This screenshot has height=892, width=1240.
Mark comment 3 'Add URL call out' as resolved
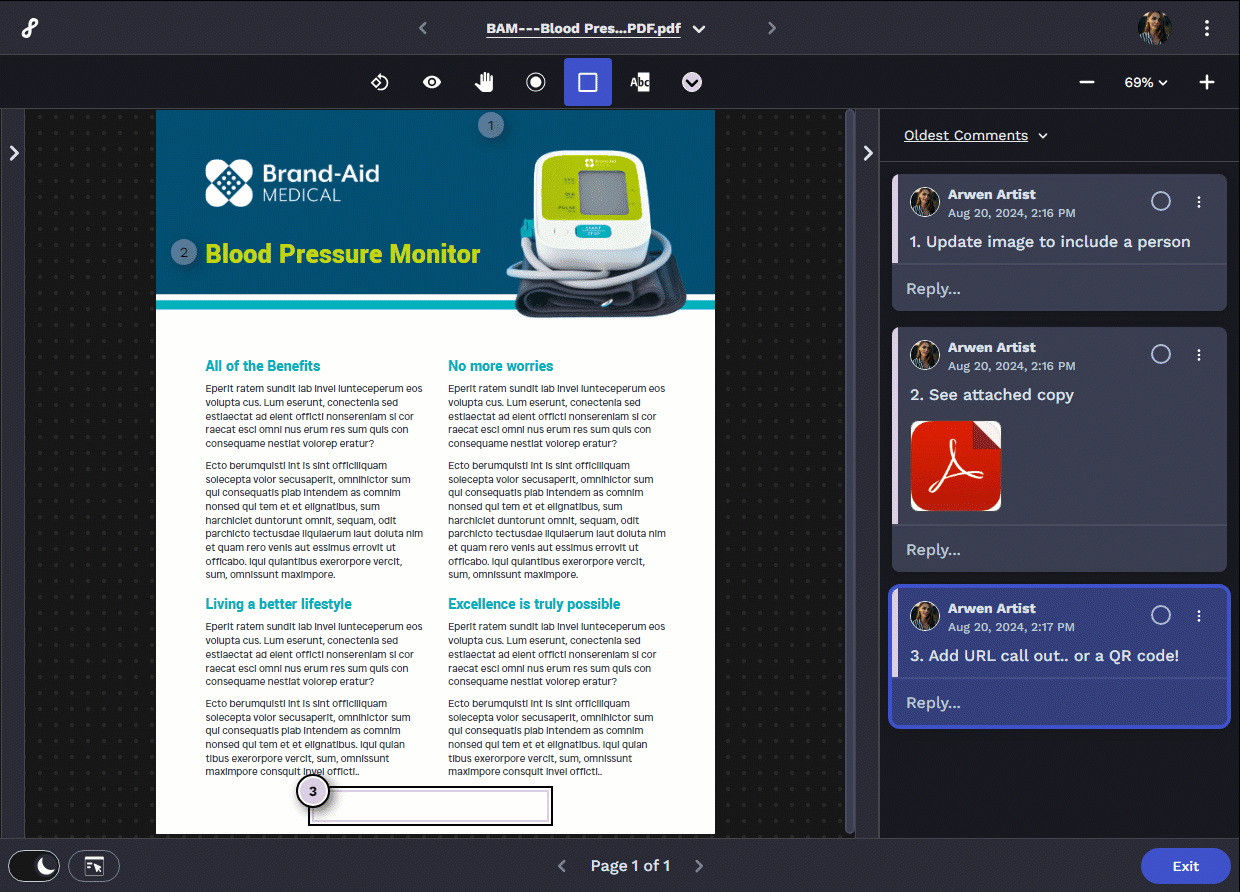pyautogui.click(x=1161, y=615)
